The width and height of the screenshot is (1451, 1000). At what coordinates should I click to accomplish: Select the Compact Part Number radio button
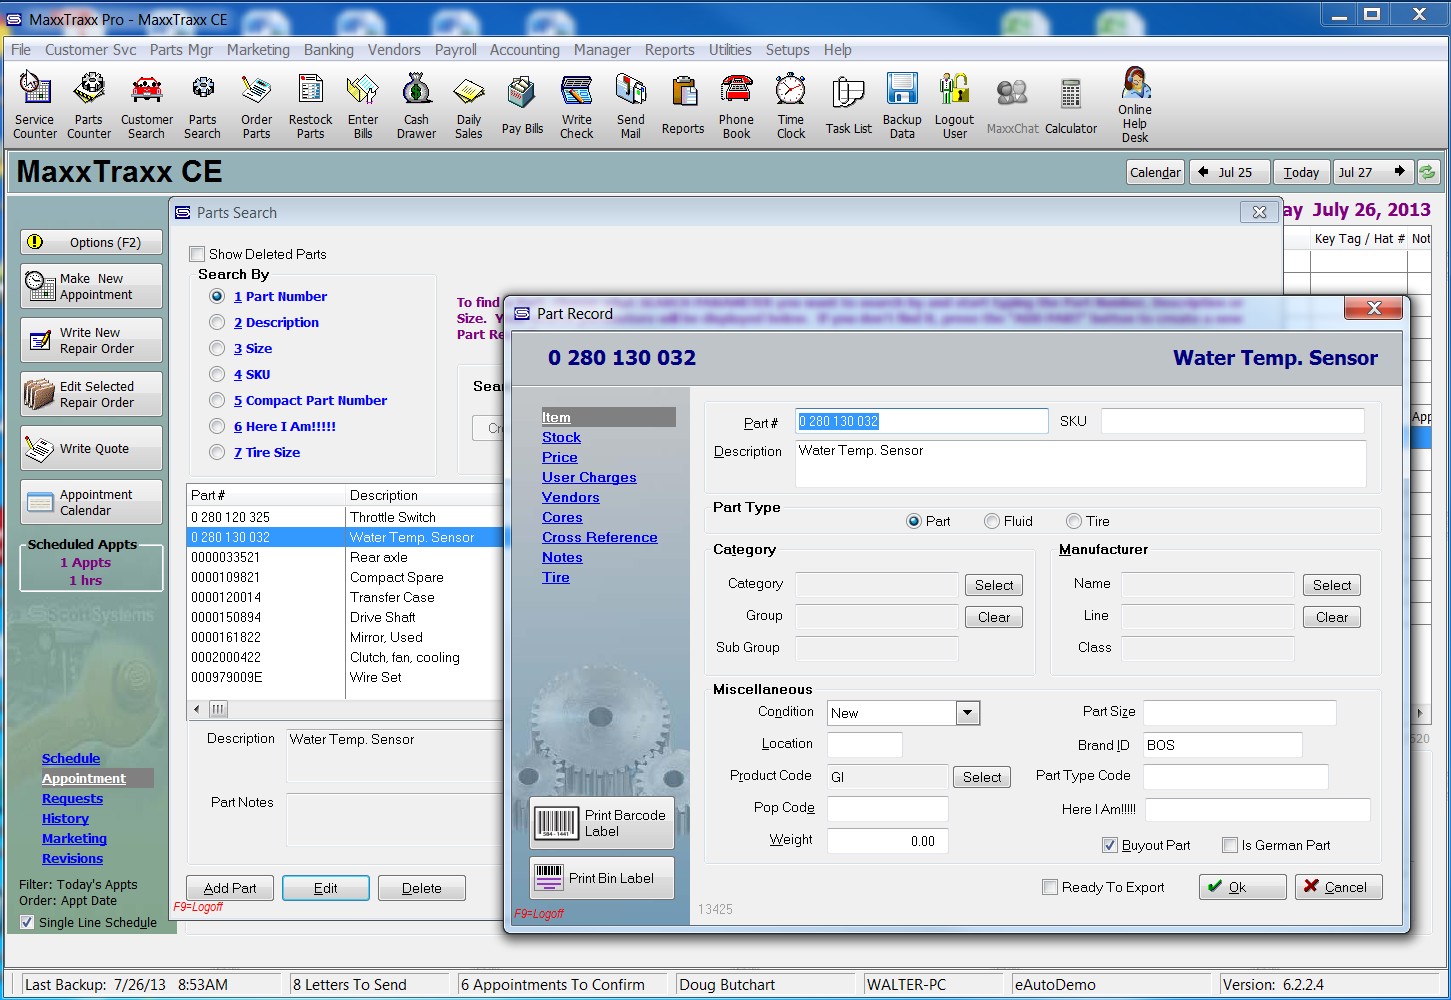(217, 400)
